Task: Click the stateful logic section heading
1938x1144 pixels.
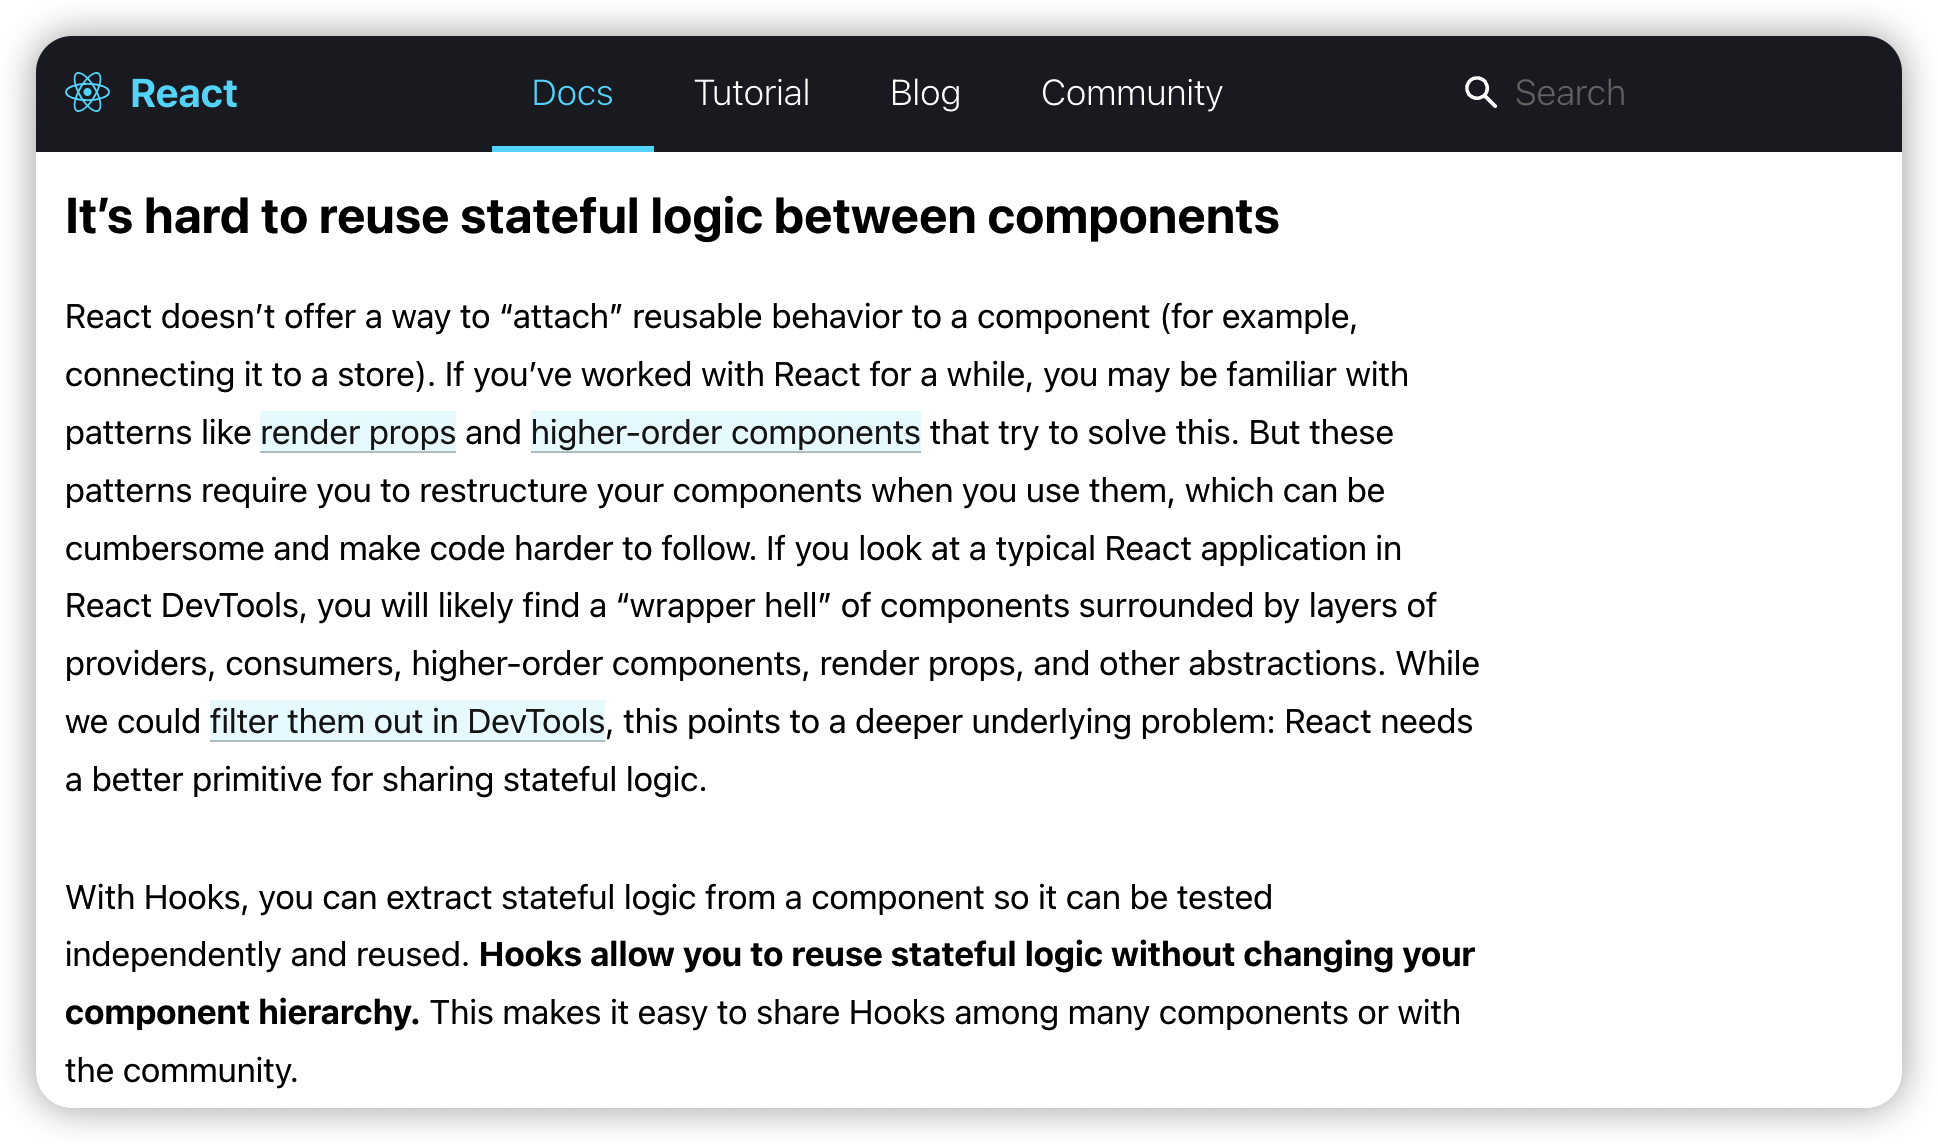Action: (x=672, y=216)
